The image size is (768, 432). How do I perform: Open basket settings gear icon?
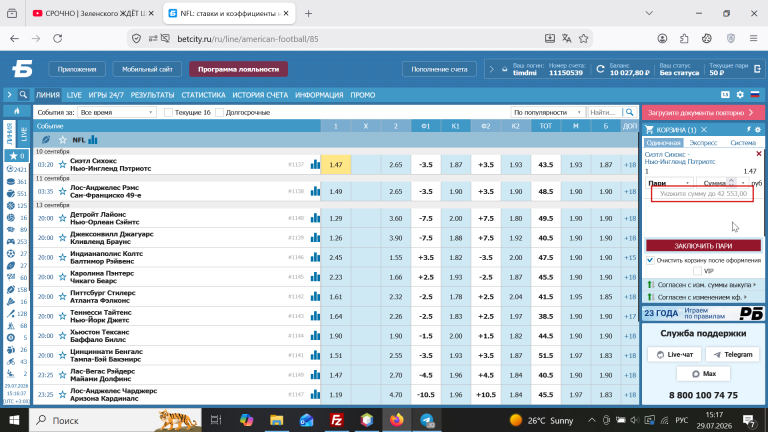(758, 130)
